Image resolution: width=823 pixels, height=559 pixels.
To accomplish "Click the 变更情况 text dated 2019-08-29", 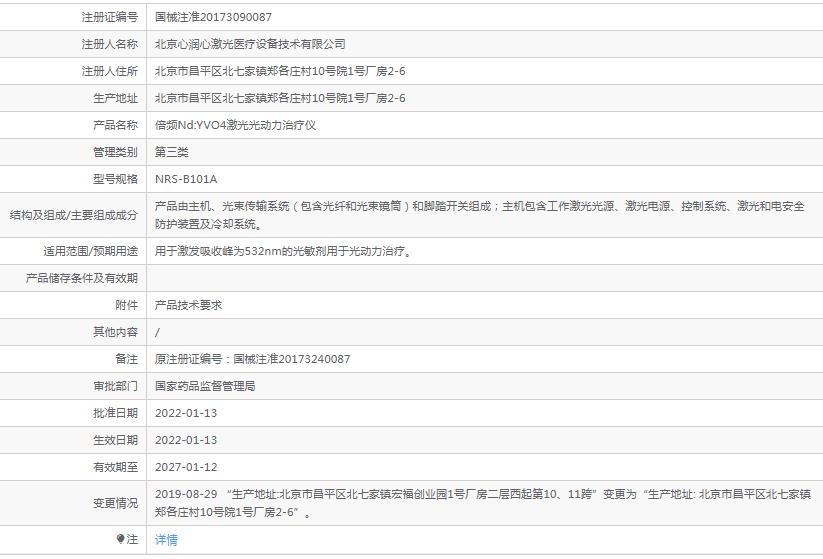I will pyautogui.click(x=483, y=503).
